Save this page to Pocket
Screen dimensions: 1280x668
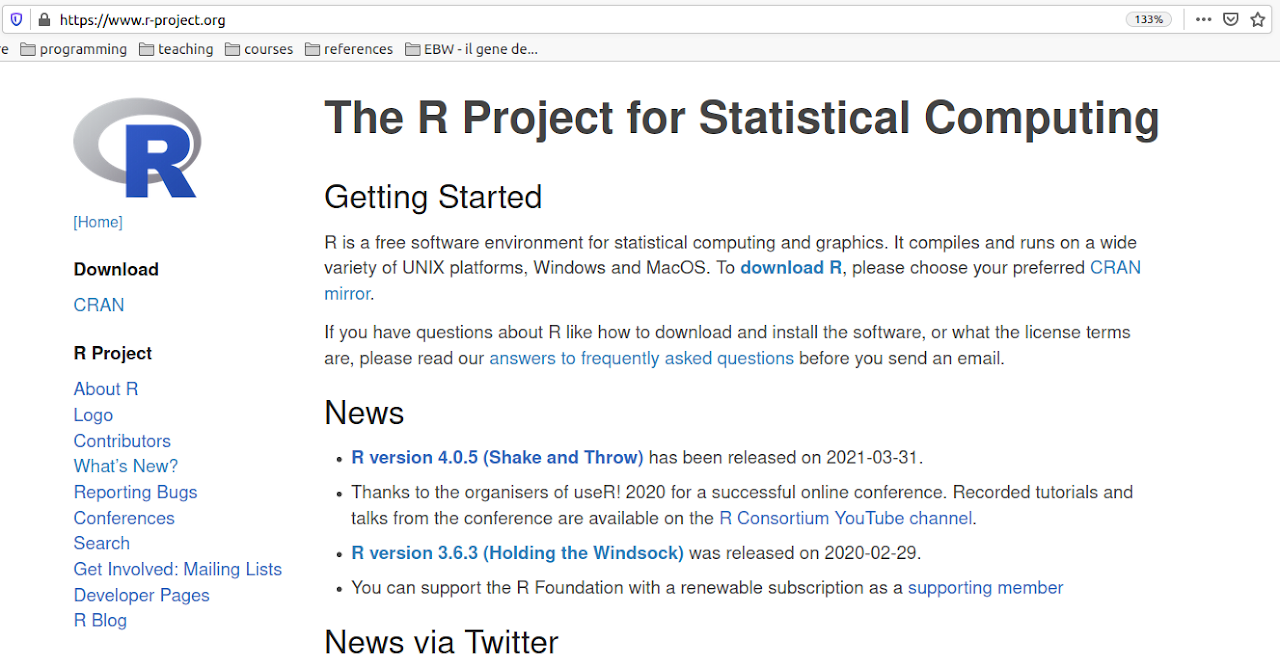point(1230,18)
